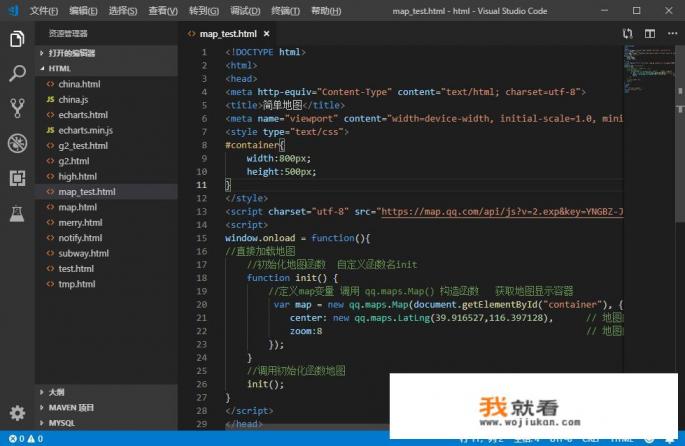Open the 文件(F) menu

pos(43,10)
